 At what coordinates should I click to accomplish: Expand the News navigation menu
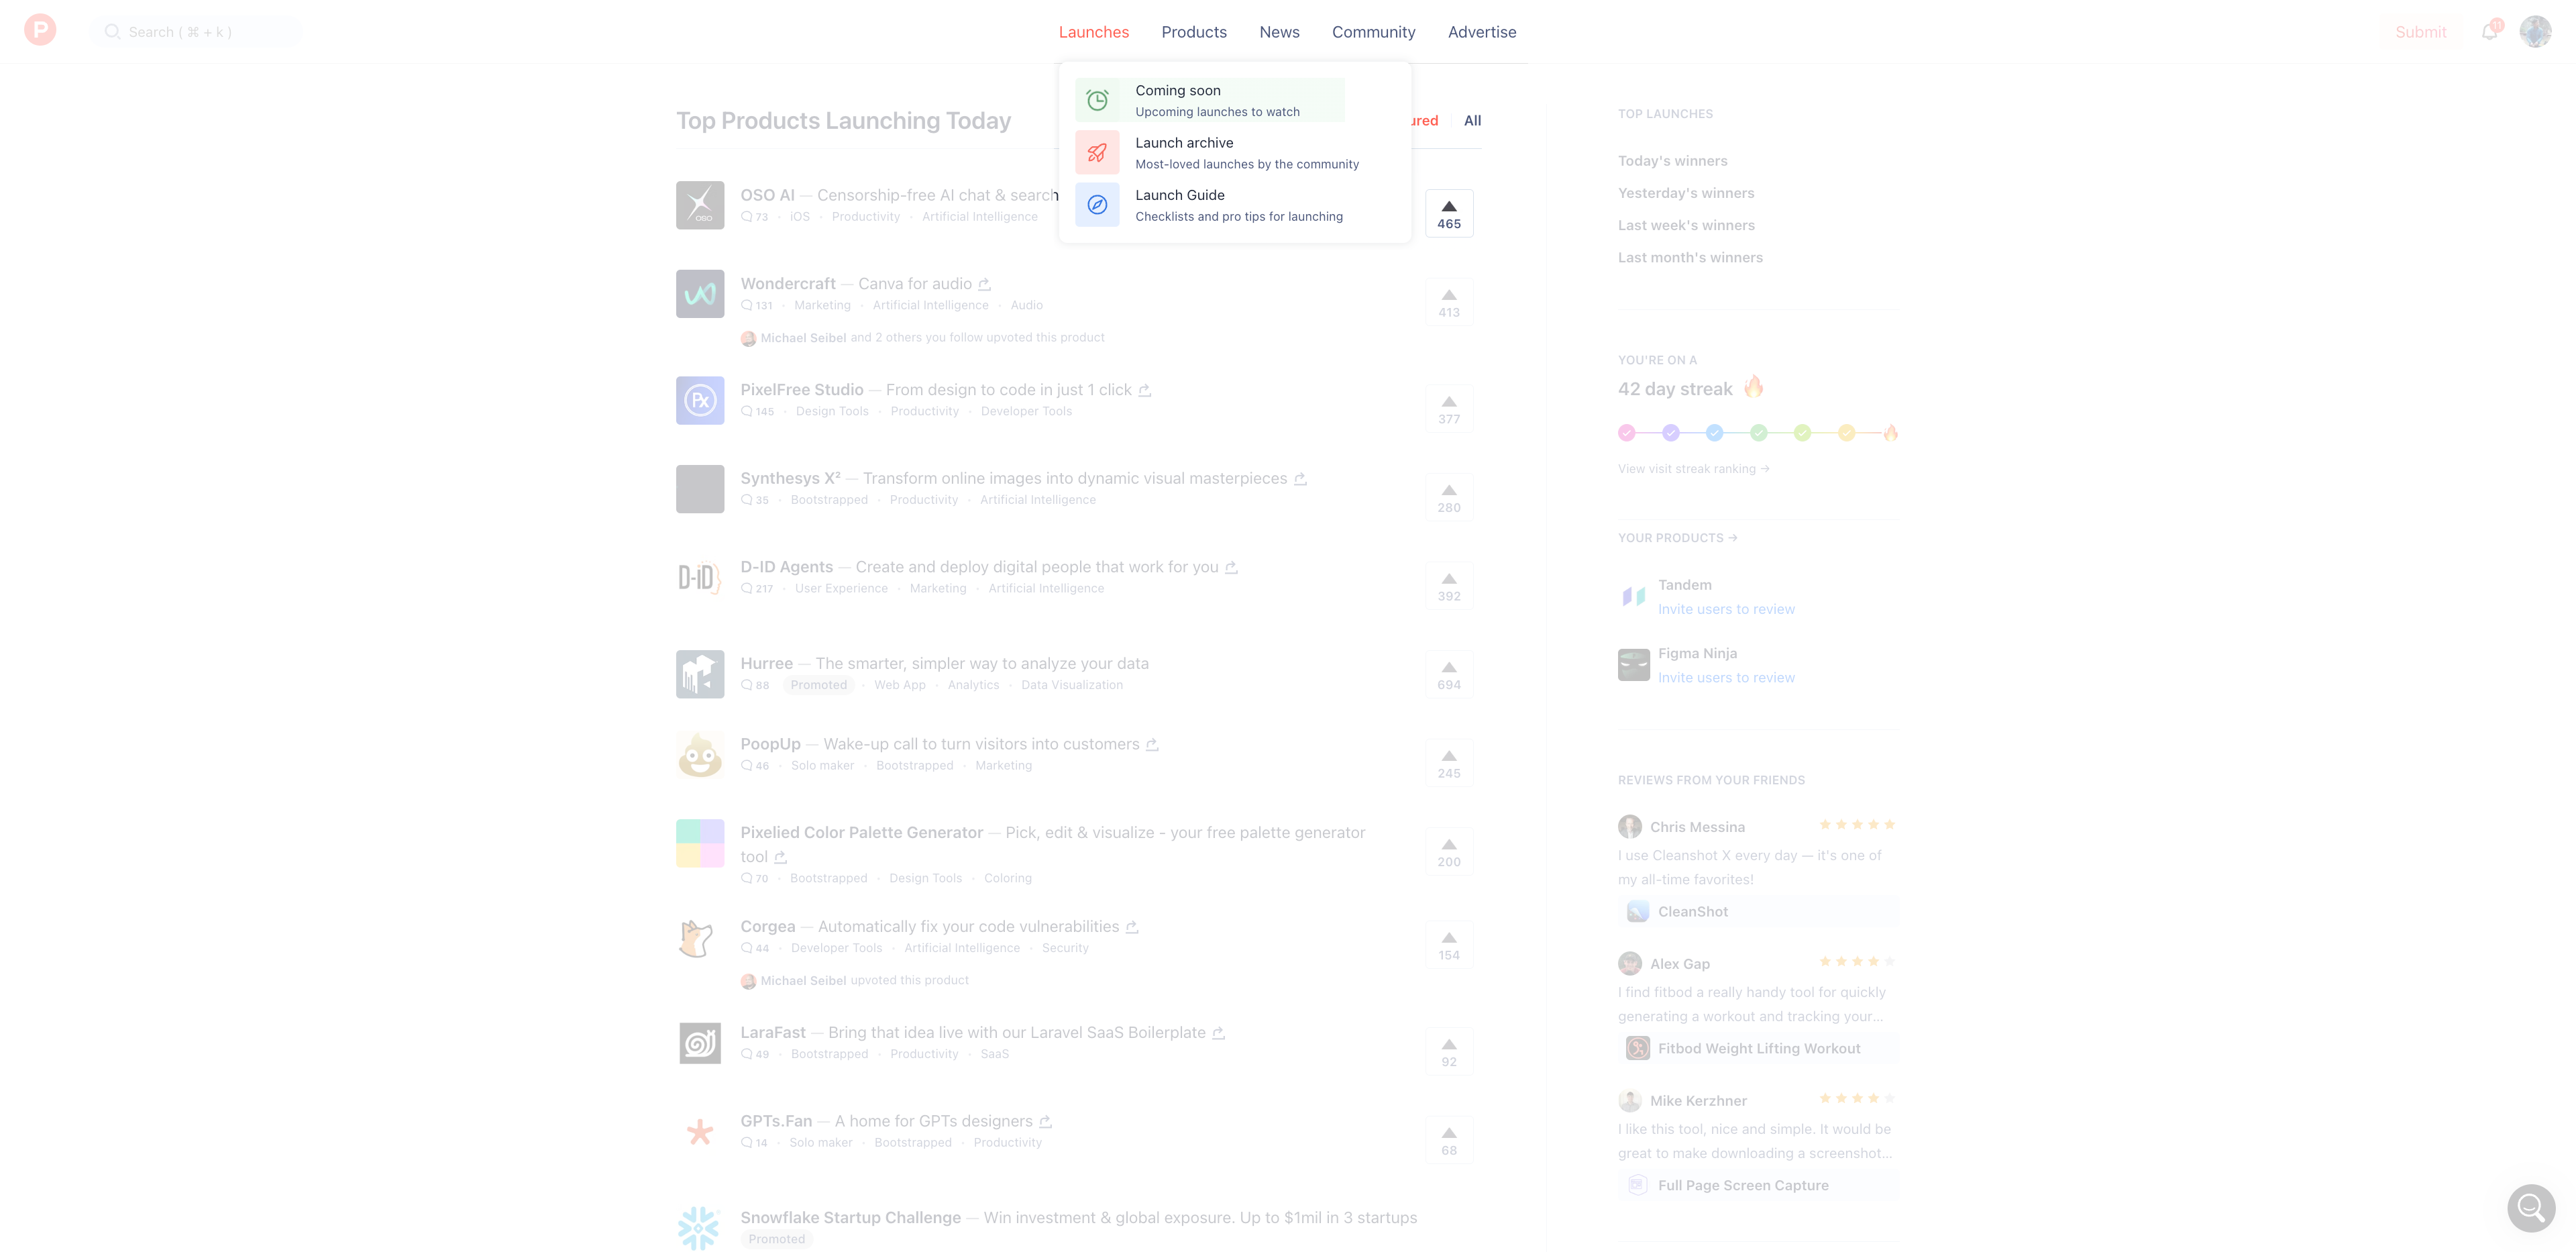tap(1280, 32)
